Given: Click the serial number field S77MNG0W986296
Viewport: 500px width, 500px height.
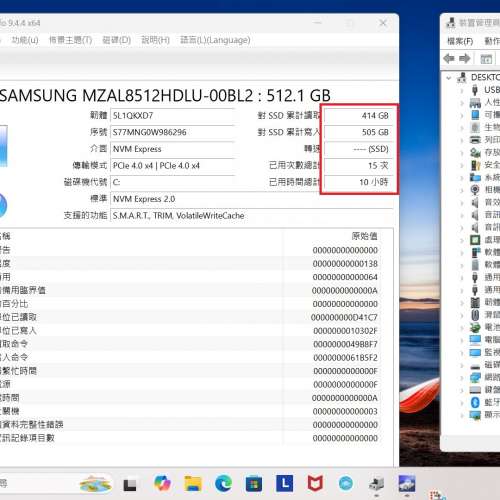Looking at the screenshot, I should [173, 132].
